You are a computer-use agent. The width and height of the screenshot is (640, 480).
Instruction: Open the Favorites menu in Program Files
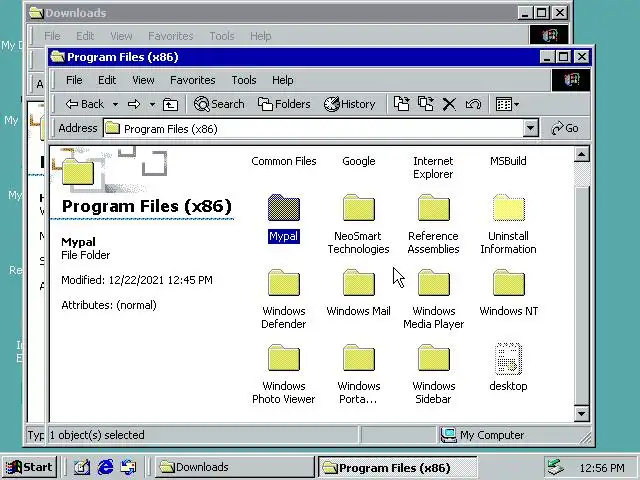193,80
